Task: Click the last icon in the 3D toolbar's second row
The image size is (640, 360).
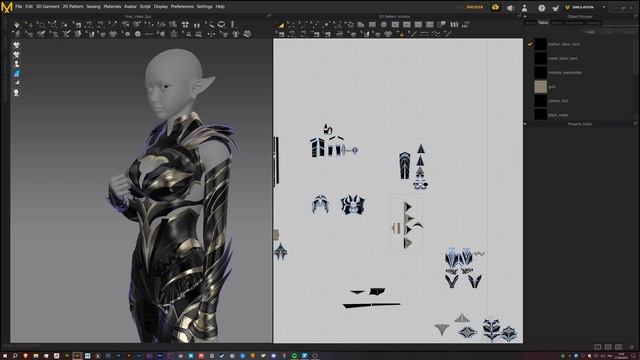Action: pyautogui.click(x=247, y=34)
